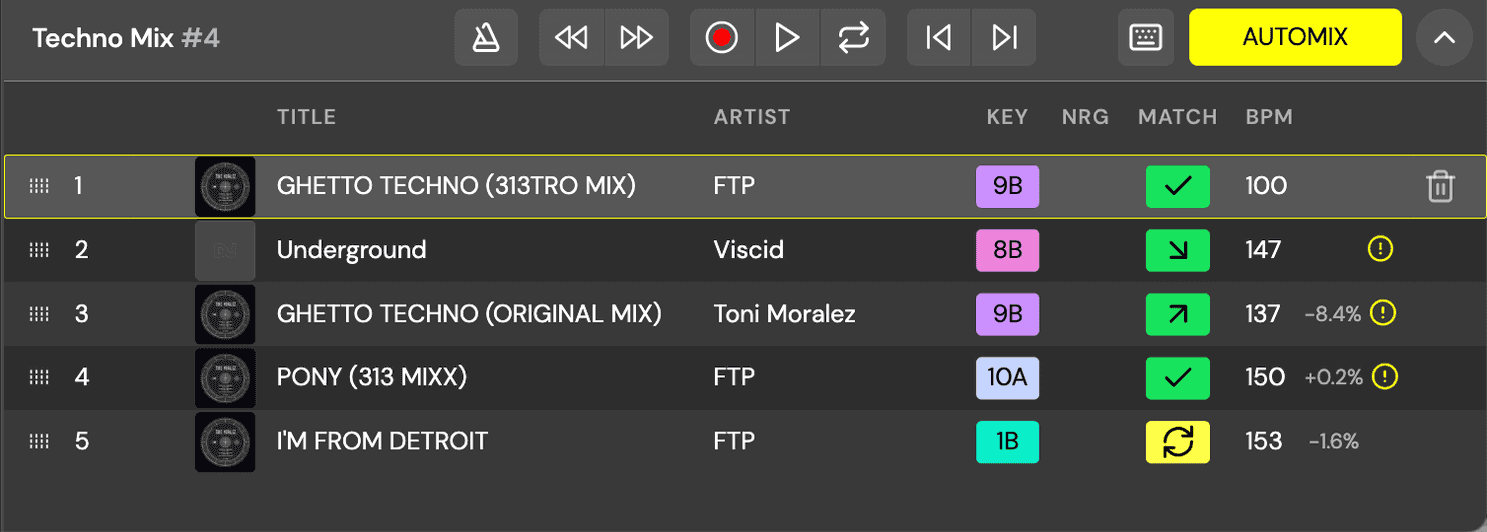The height and width of the screenshot is (532, 1487).
Task: Open keyboard shortcuts icon
Action: 1145,38
